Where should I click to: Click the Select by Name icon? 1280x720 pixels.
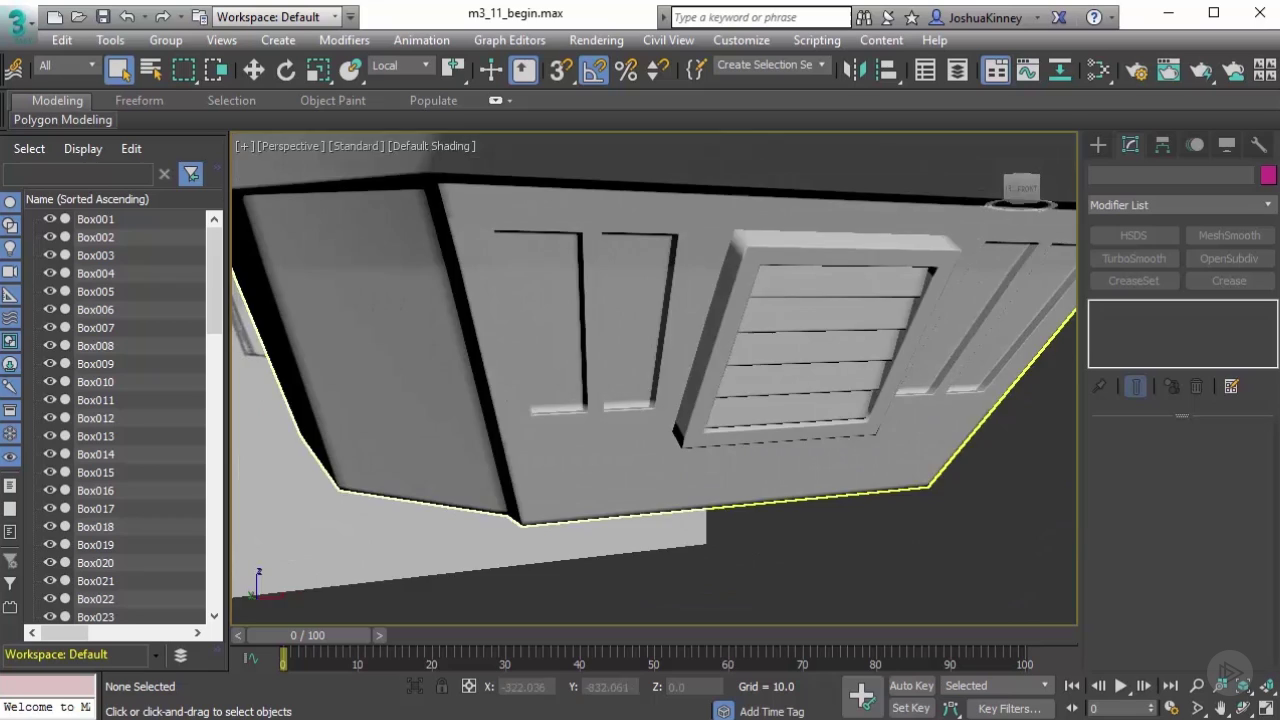[151, 69]
